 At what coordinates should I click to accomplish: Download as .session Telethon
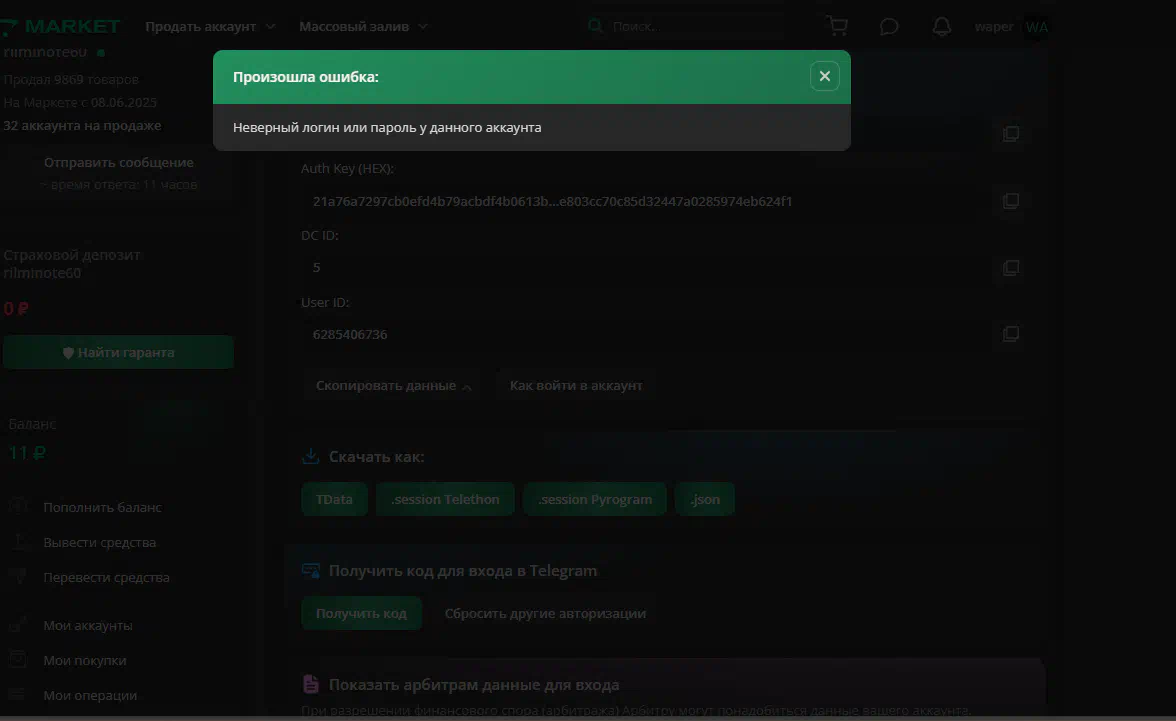(x=445, y=500)
